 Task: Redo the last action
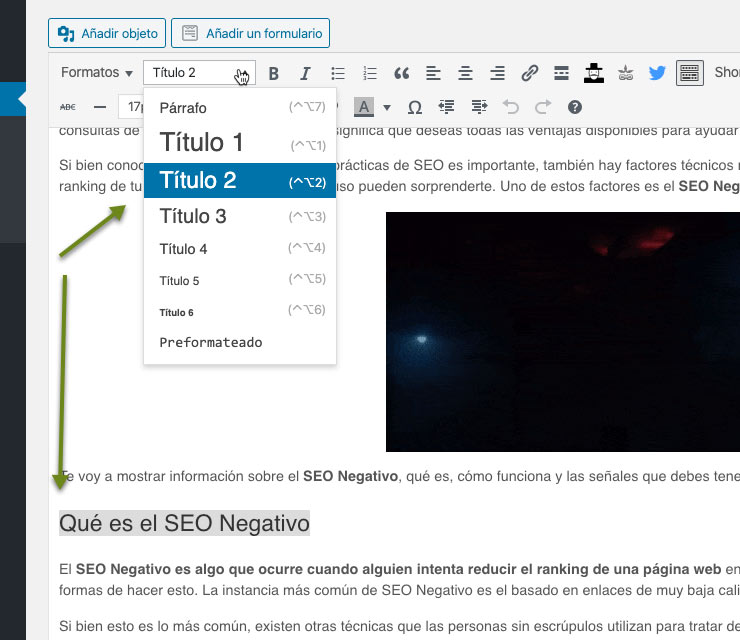coord(543,107)
